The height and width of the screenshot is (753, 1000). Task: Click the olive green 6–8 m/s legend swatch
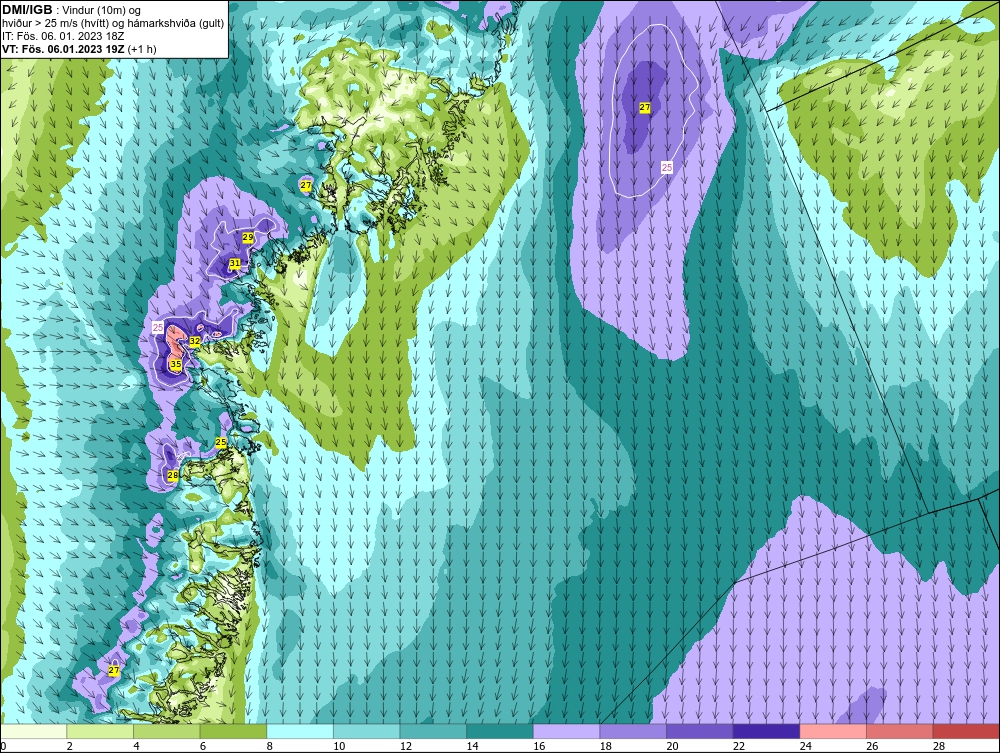click(x=233, y=731)
